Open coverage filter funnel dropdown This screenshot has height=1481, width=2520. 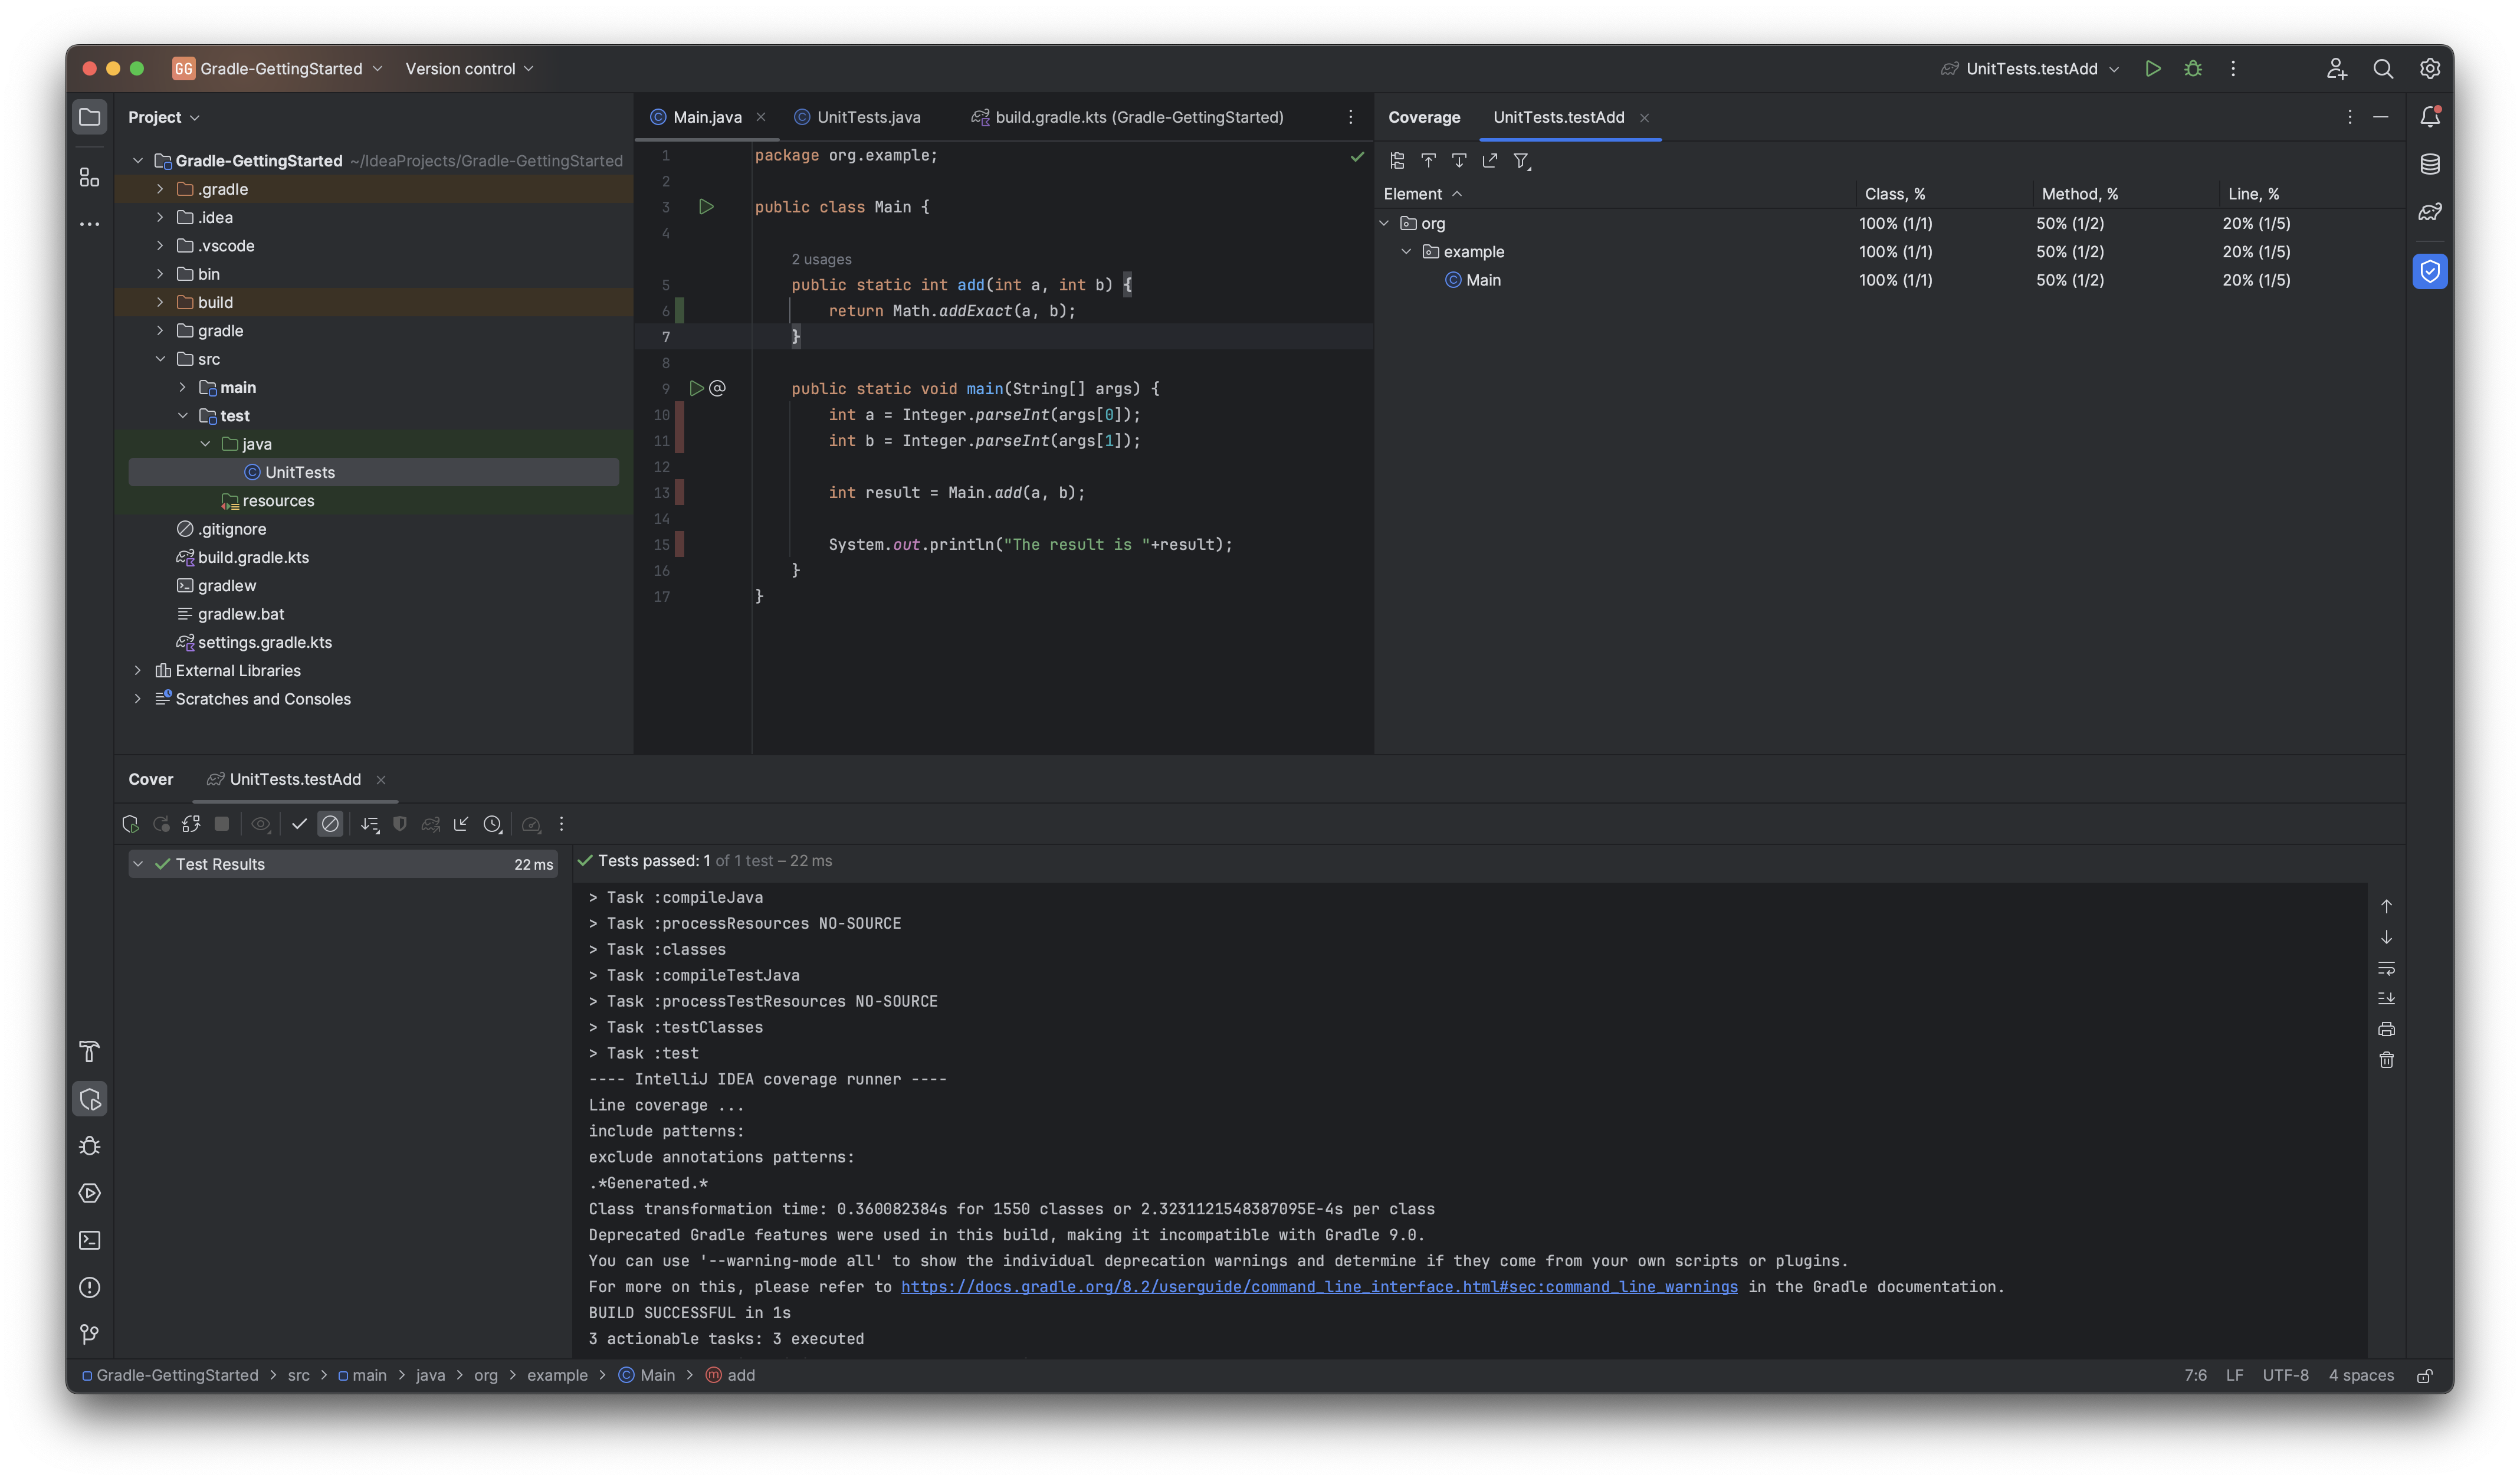[x=1522, y=160]
